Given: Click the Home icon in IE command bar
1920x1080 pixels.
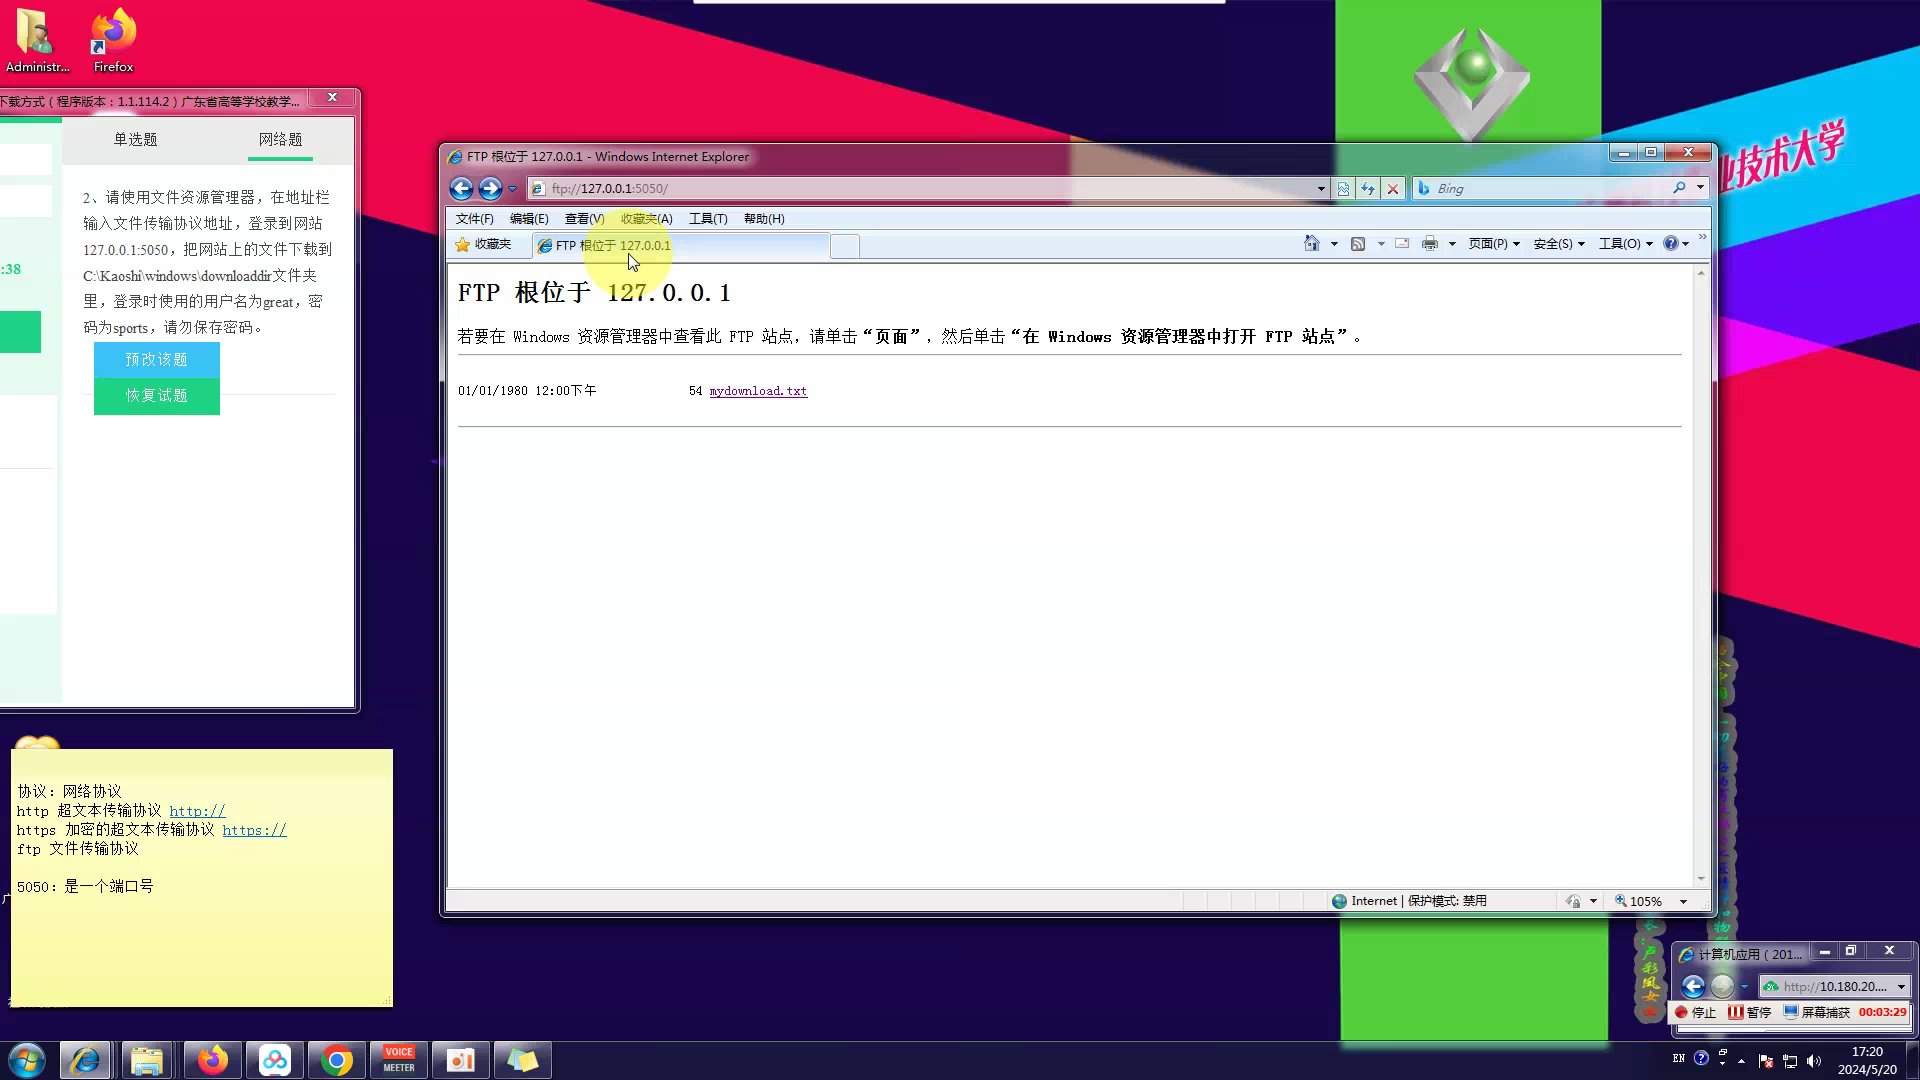Looking at the screenshot, I should [x=1311, y=244].
